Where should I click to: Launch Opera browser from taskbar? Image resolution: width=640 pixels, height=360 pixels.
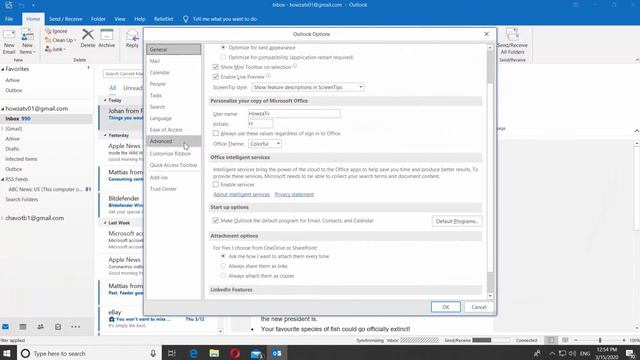[x=235, y=353]
